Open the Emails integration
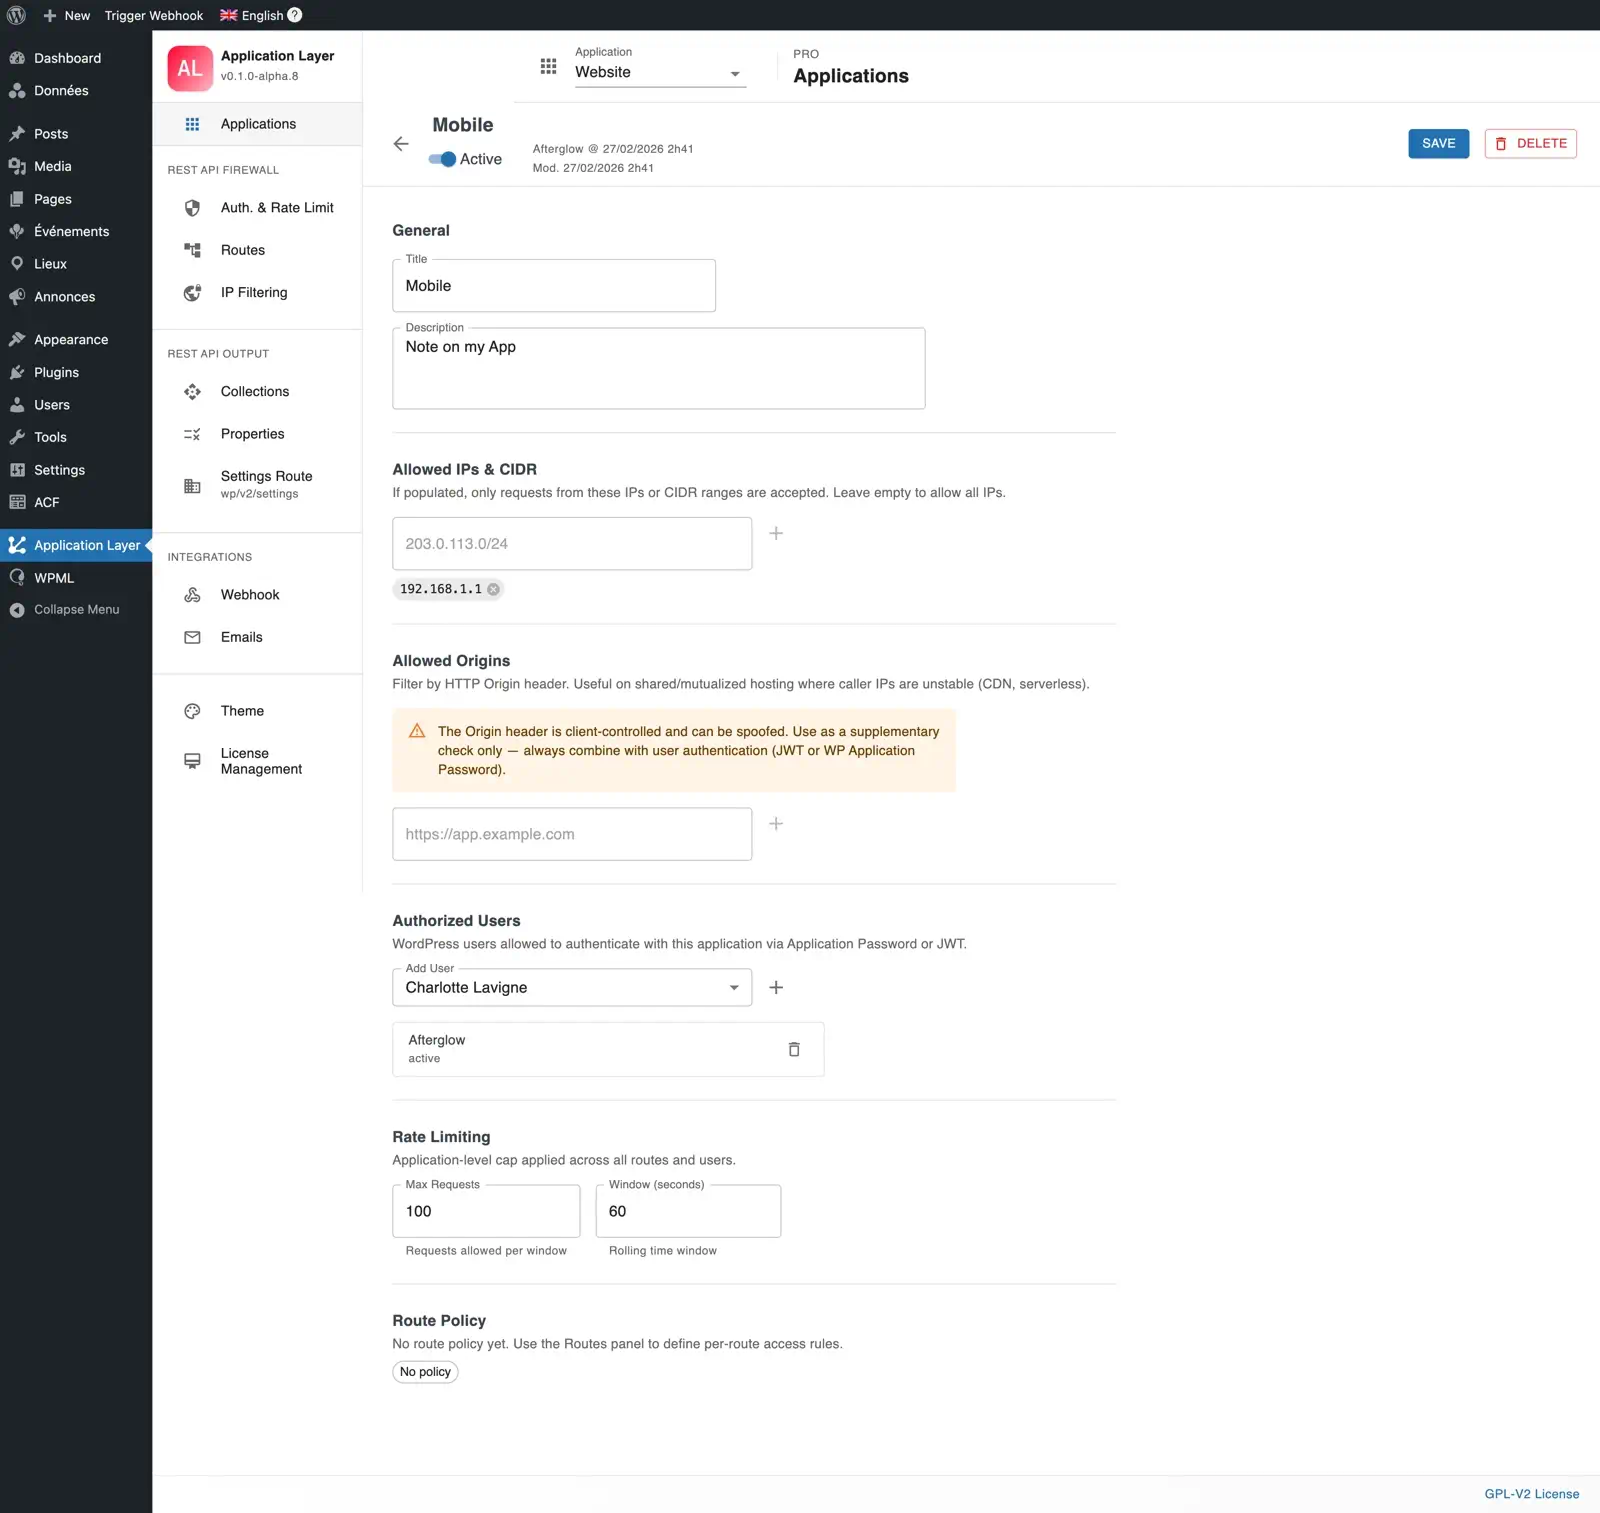The width and height of the screenshot is (1600, 1513). (241, 637)
